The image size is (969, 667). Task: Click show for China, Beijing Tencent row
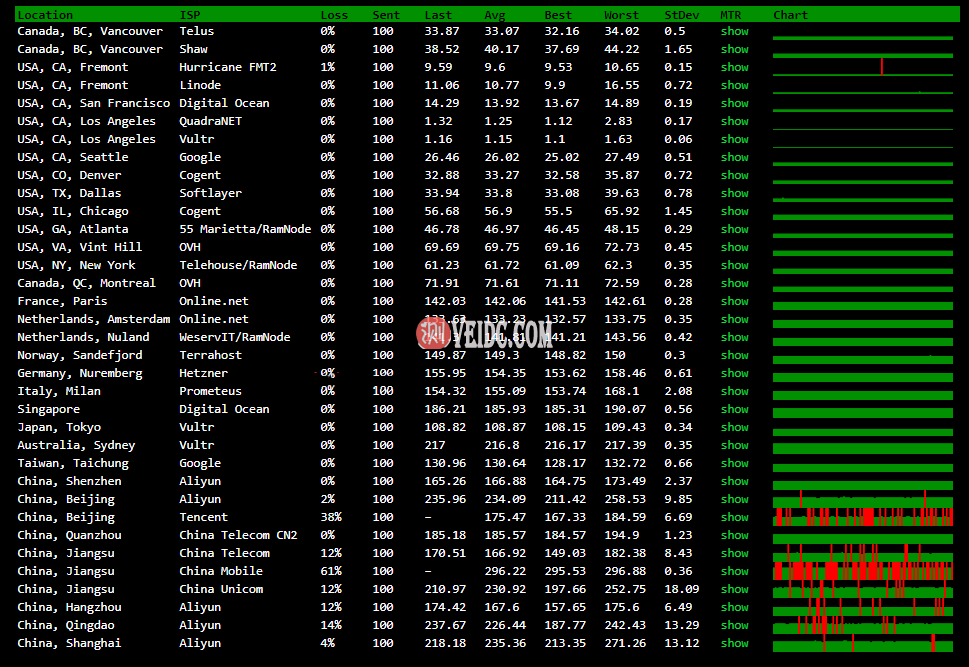(734, 517)
